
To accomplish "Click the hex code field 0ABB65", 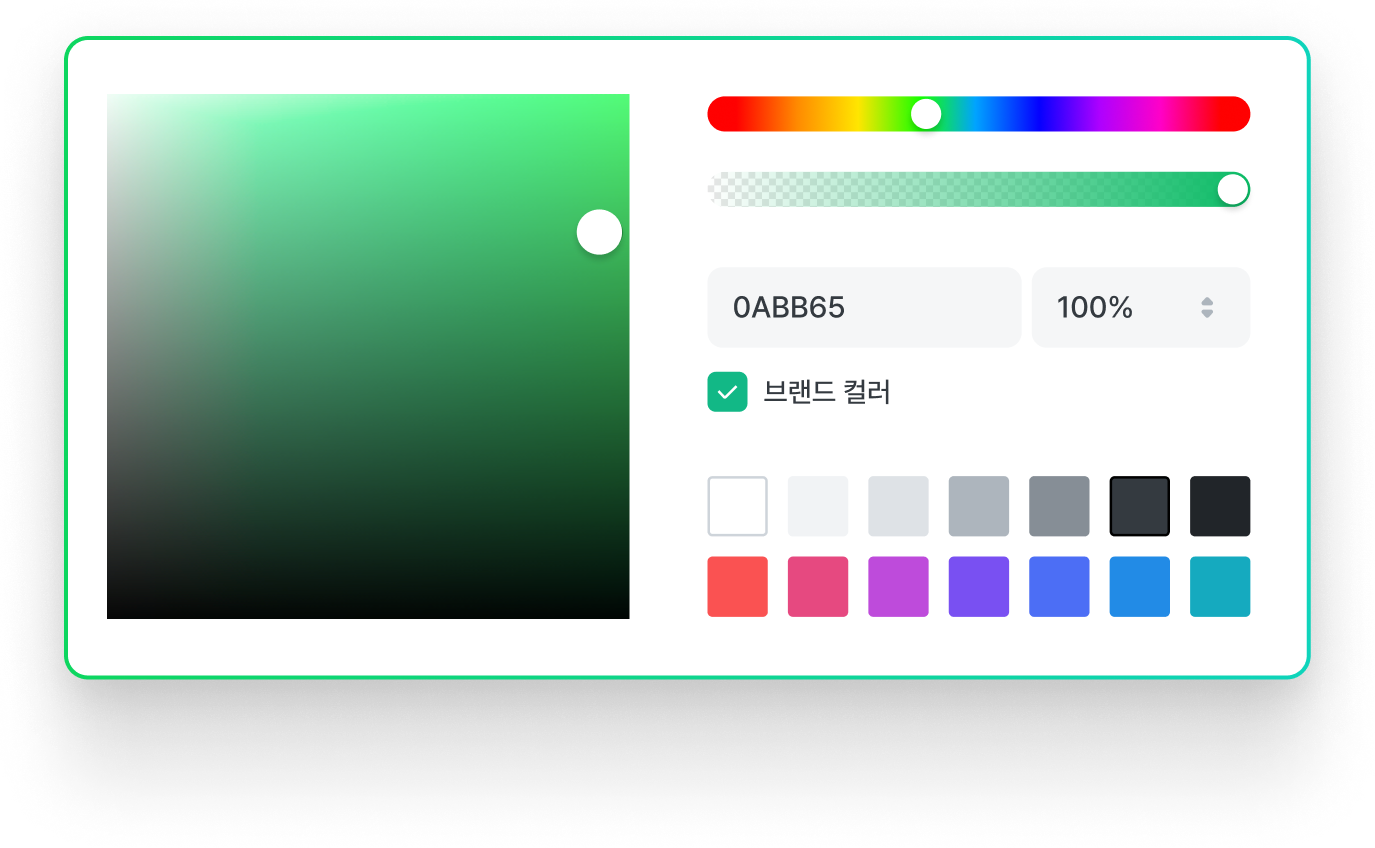I will click(863, 308).
